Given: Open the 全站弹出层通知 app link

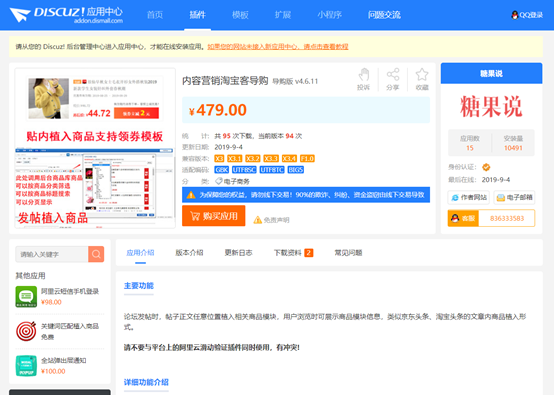Looking at the screenshot, I should pos(64,360).
